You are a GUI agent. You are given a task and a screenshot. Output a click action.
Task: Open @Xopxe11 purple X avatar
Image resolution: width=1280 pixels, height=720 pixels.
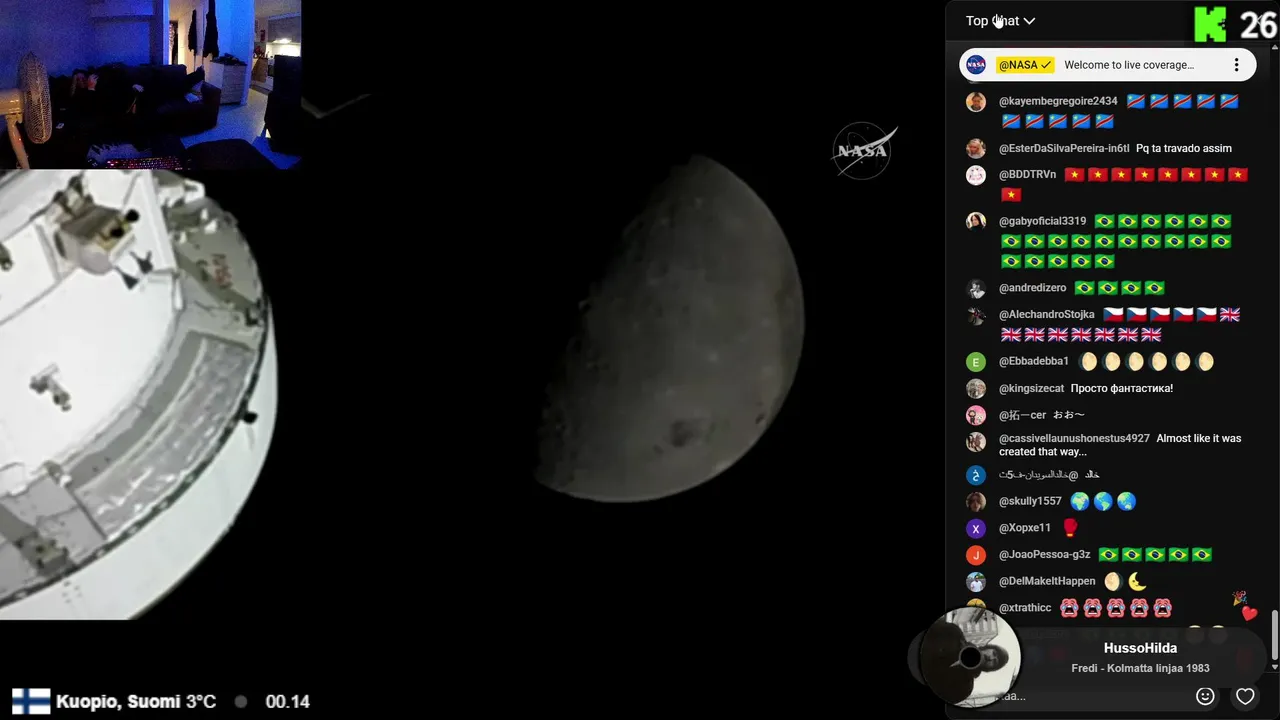click(976, 528)
